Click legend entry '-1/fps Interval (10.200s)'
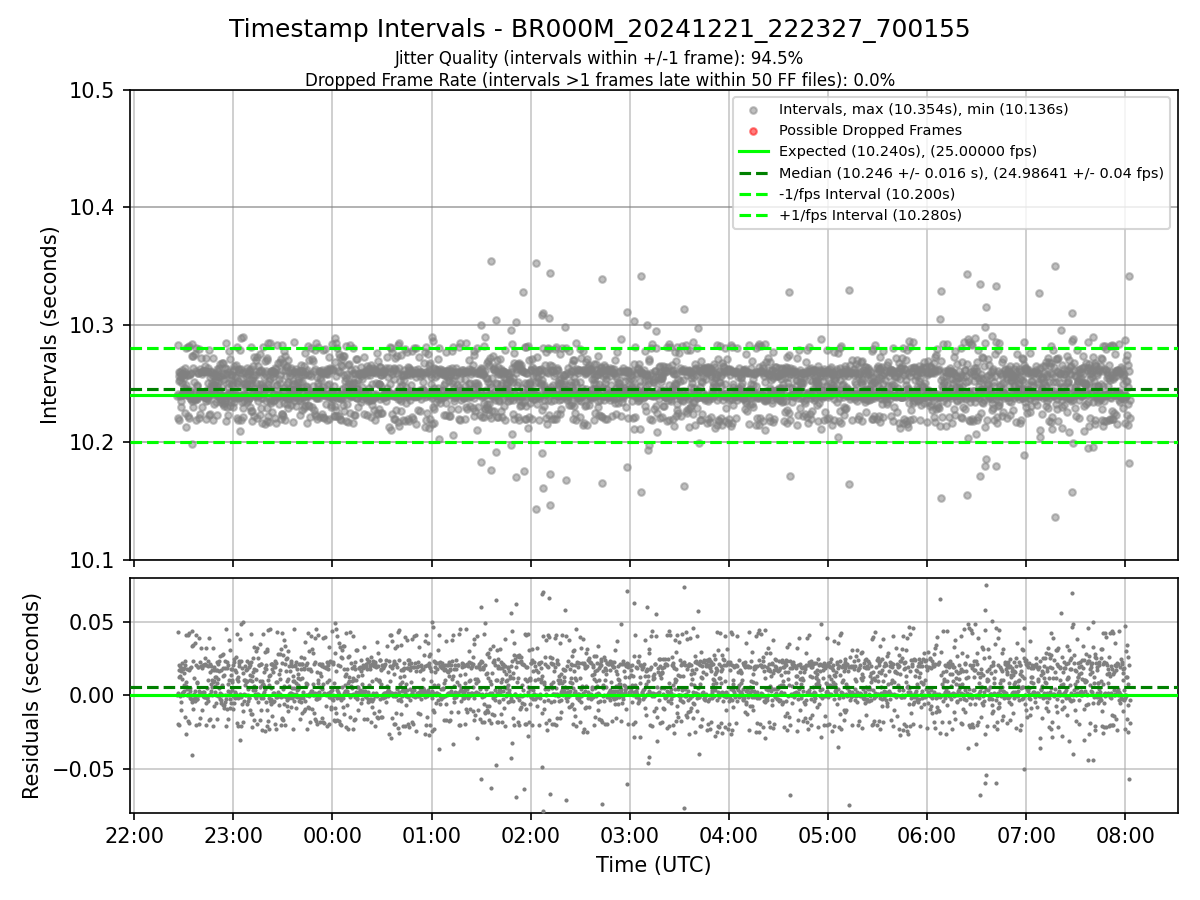 click(x=867, y=193)
